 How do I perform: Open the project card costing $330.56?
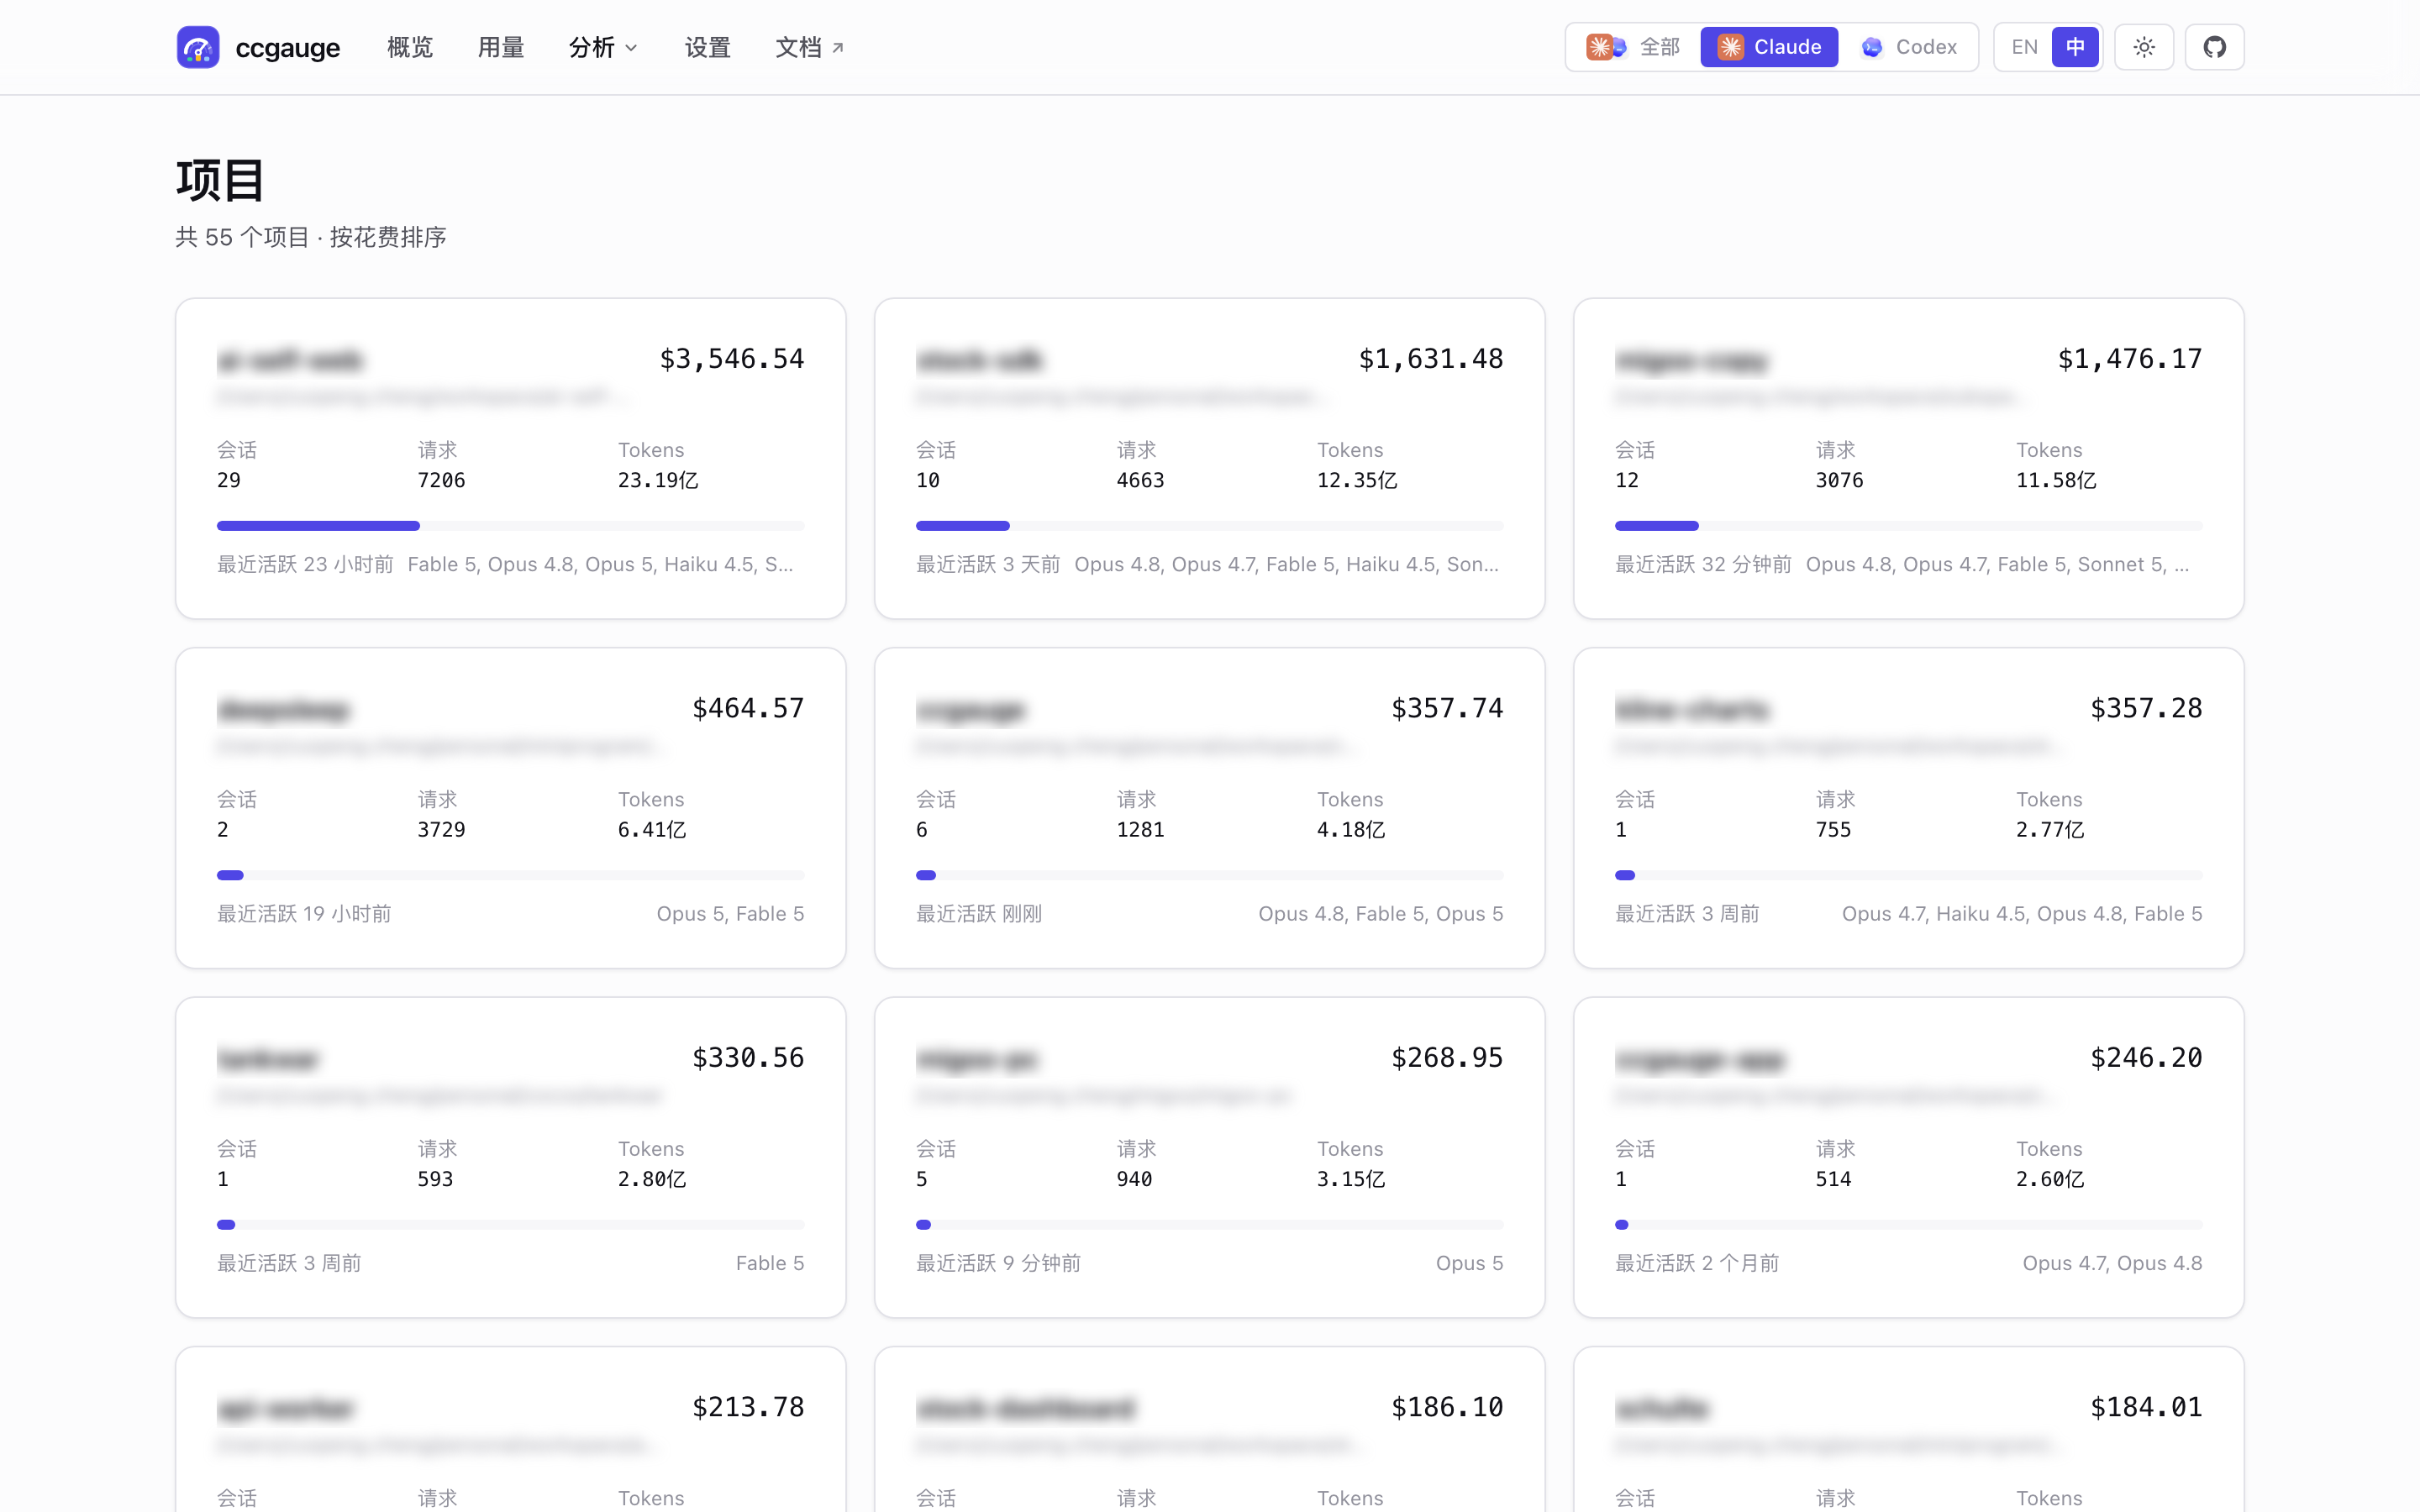(x=511, y=1157)
